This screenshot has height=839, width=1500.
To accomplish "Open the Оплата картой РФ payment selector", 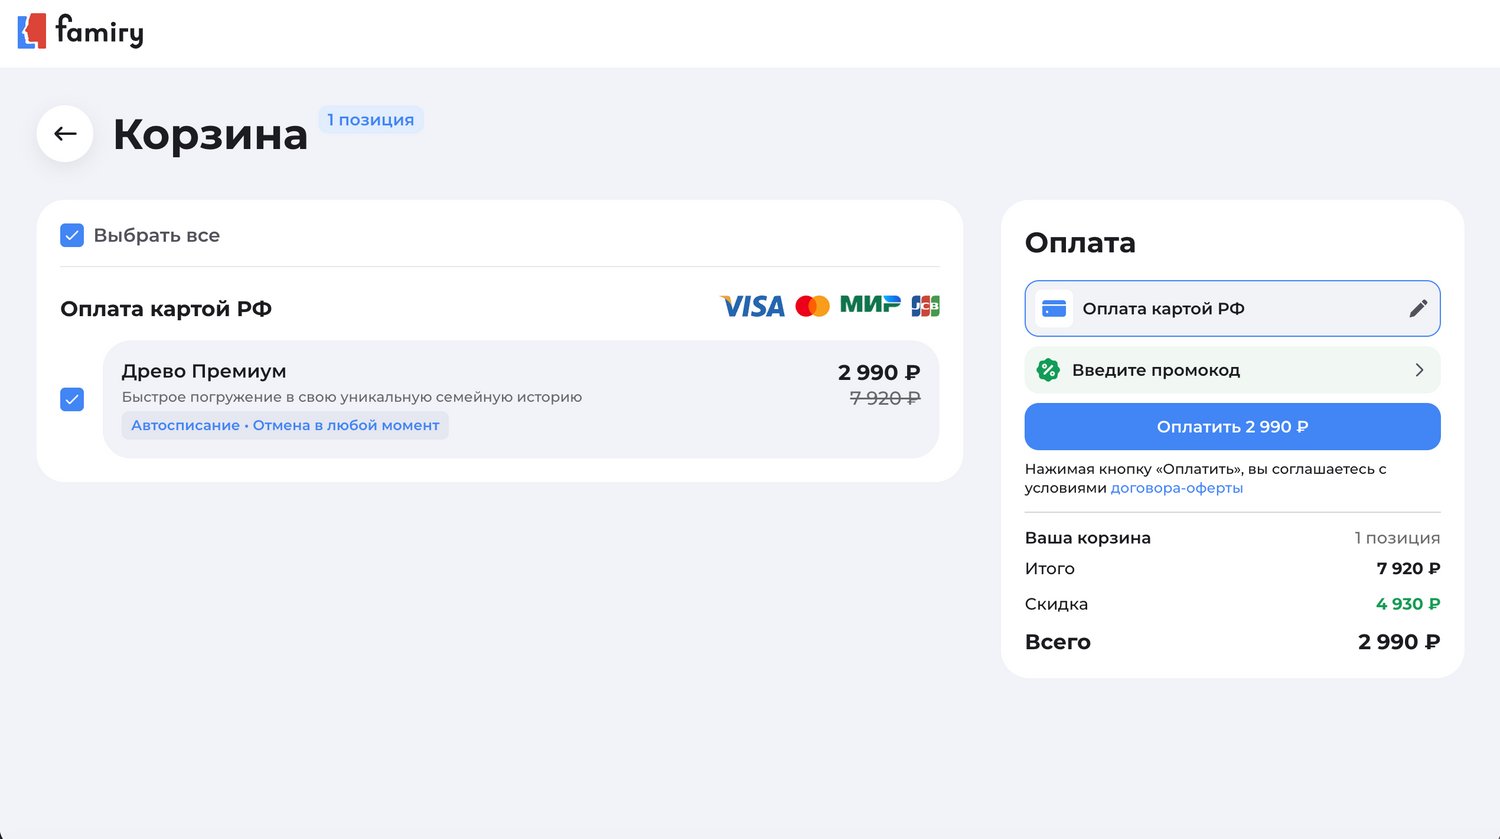I will (x=1232, y=309).
